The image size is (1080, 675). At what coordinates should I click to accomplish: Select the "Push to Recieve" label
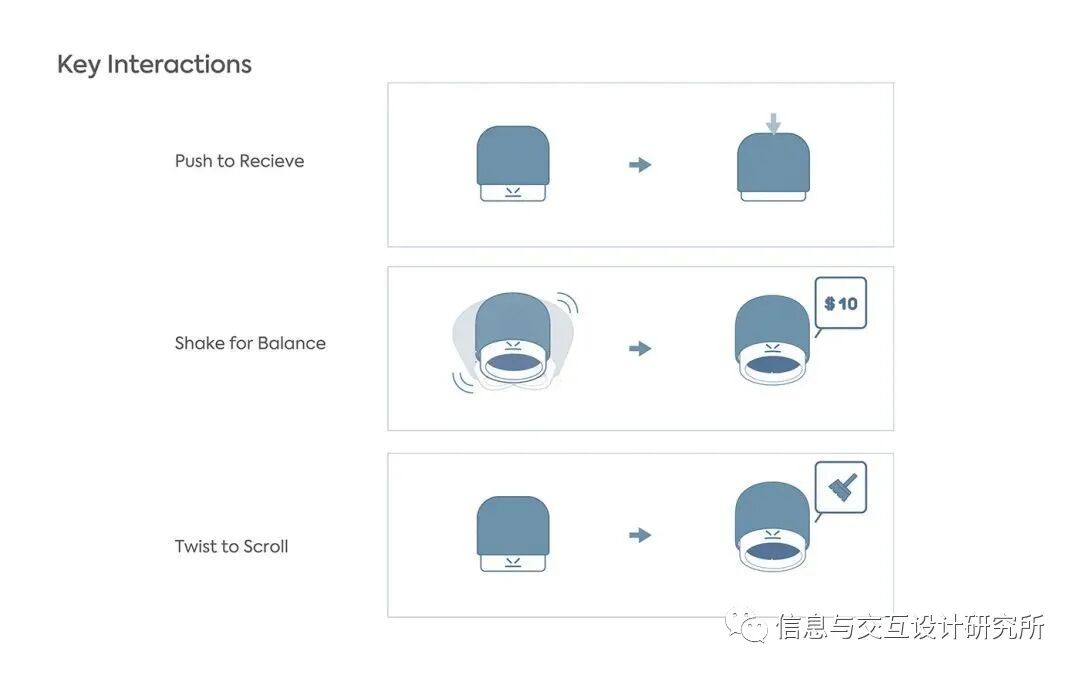click(239, 160)
